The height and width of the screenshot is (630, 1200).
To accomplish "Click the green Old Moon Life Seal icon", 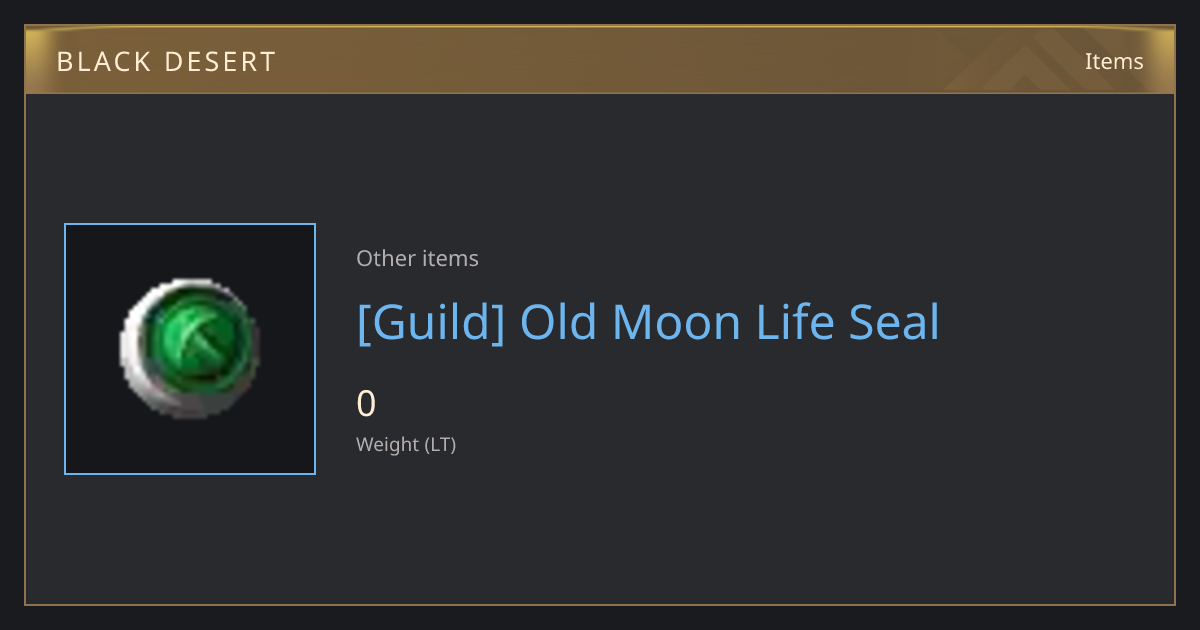I will tap(190, 348).
